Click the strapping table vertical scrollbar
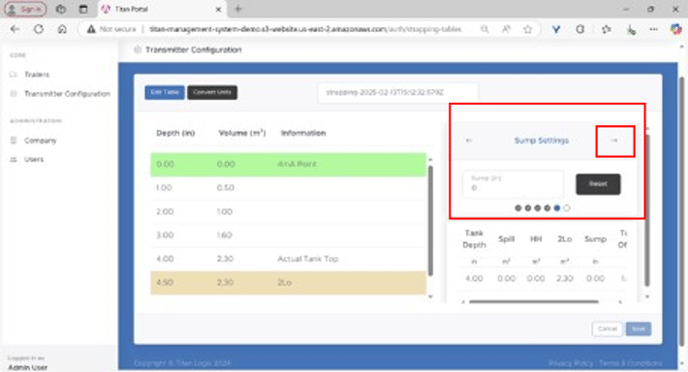 [430, 221]
